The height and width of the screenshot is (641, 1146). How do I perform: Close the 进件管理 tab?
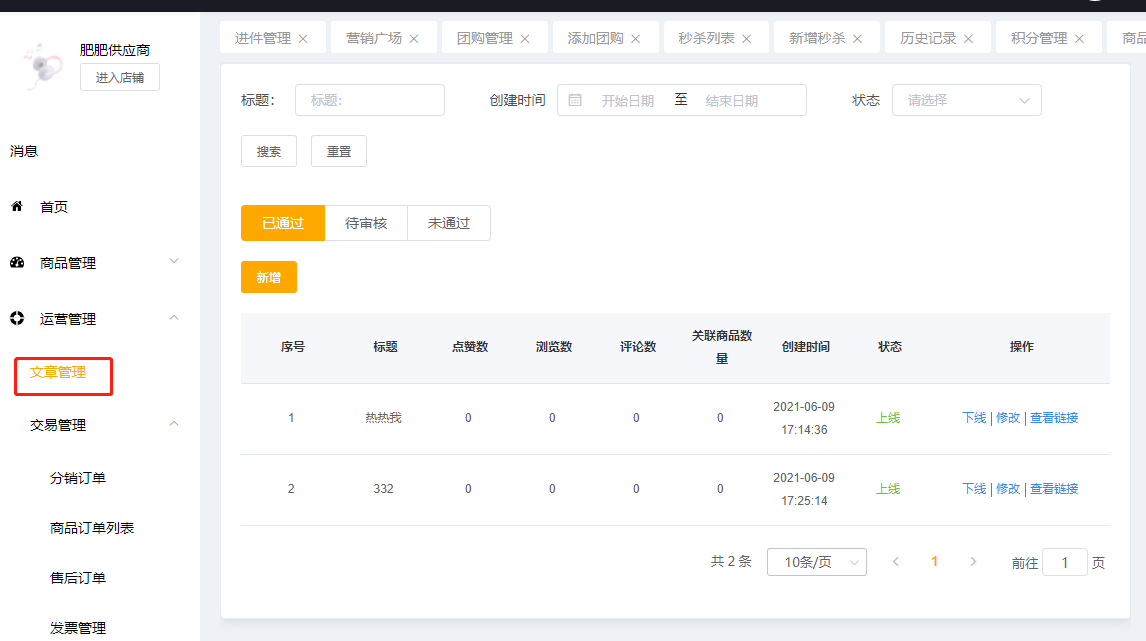pos(303,39)
